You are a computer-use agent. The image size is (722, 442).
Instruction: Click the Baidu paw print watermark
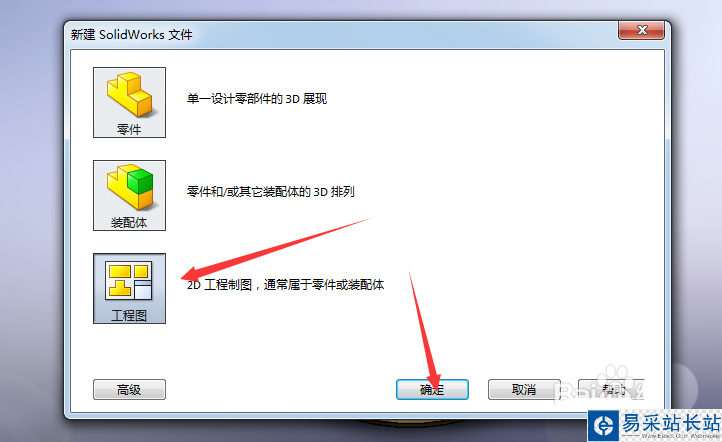click(x=616, y=375)
